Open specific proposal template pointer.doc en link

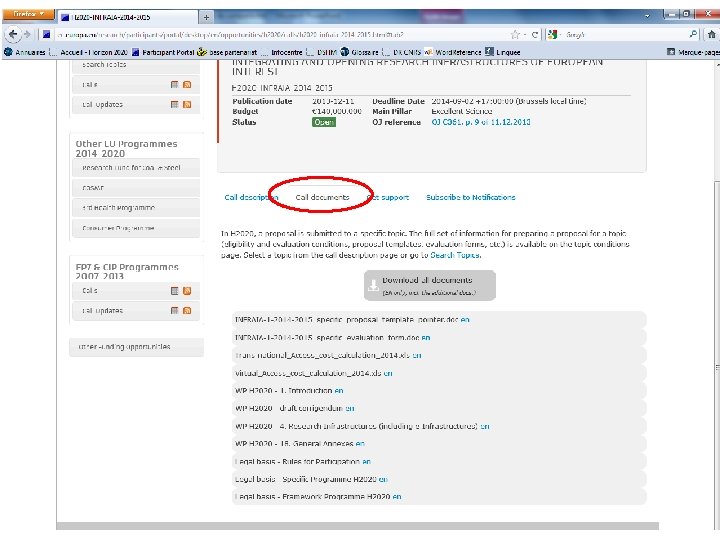coord(465,320)
